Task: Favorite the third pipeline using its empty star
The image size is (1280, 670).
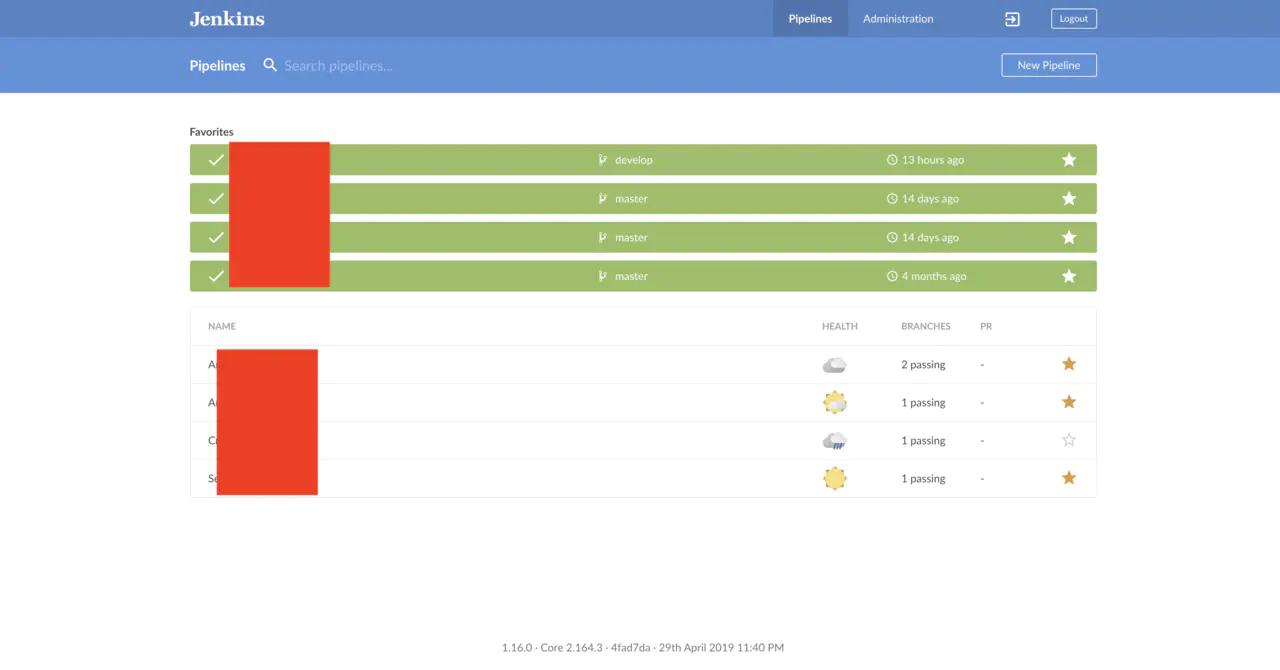Action: 1069,440
